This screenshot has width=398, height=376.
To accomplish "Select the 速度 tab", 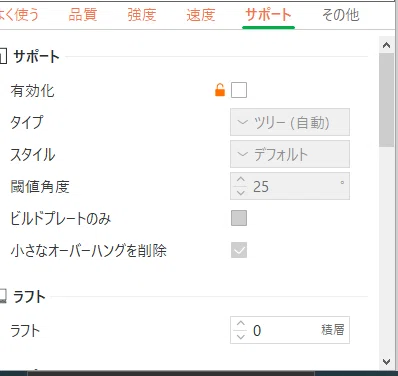I will point(201,15).
